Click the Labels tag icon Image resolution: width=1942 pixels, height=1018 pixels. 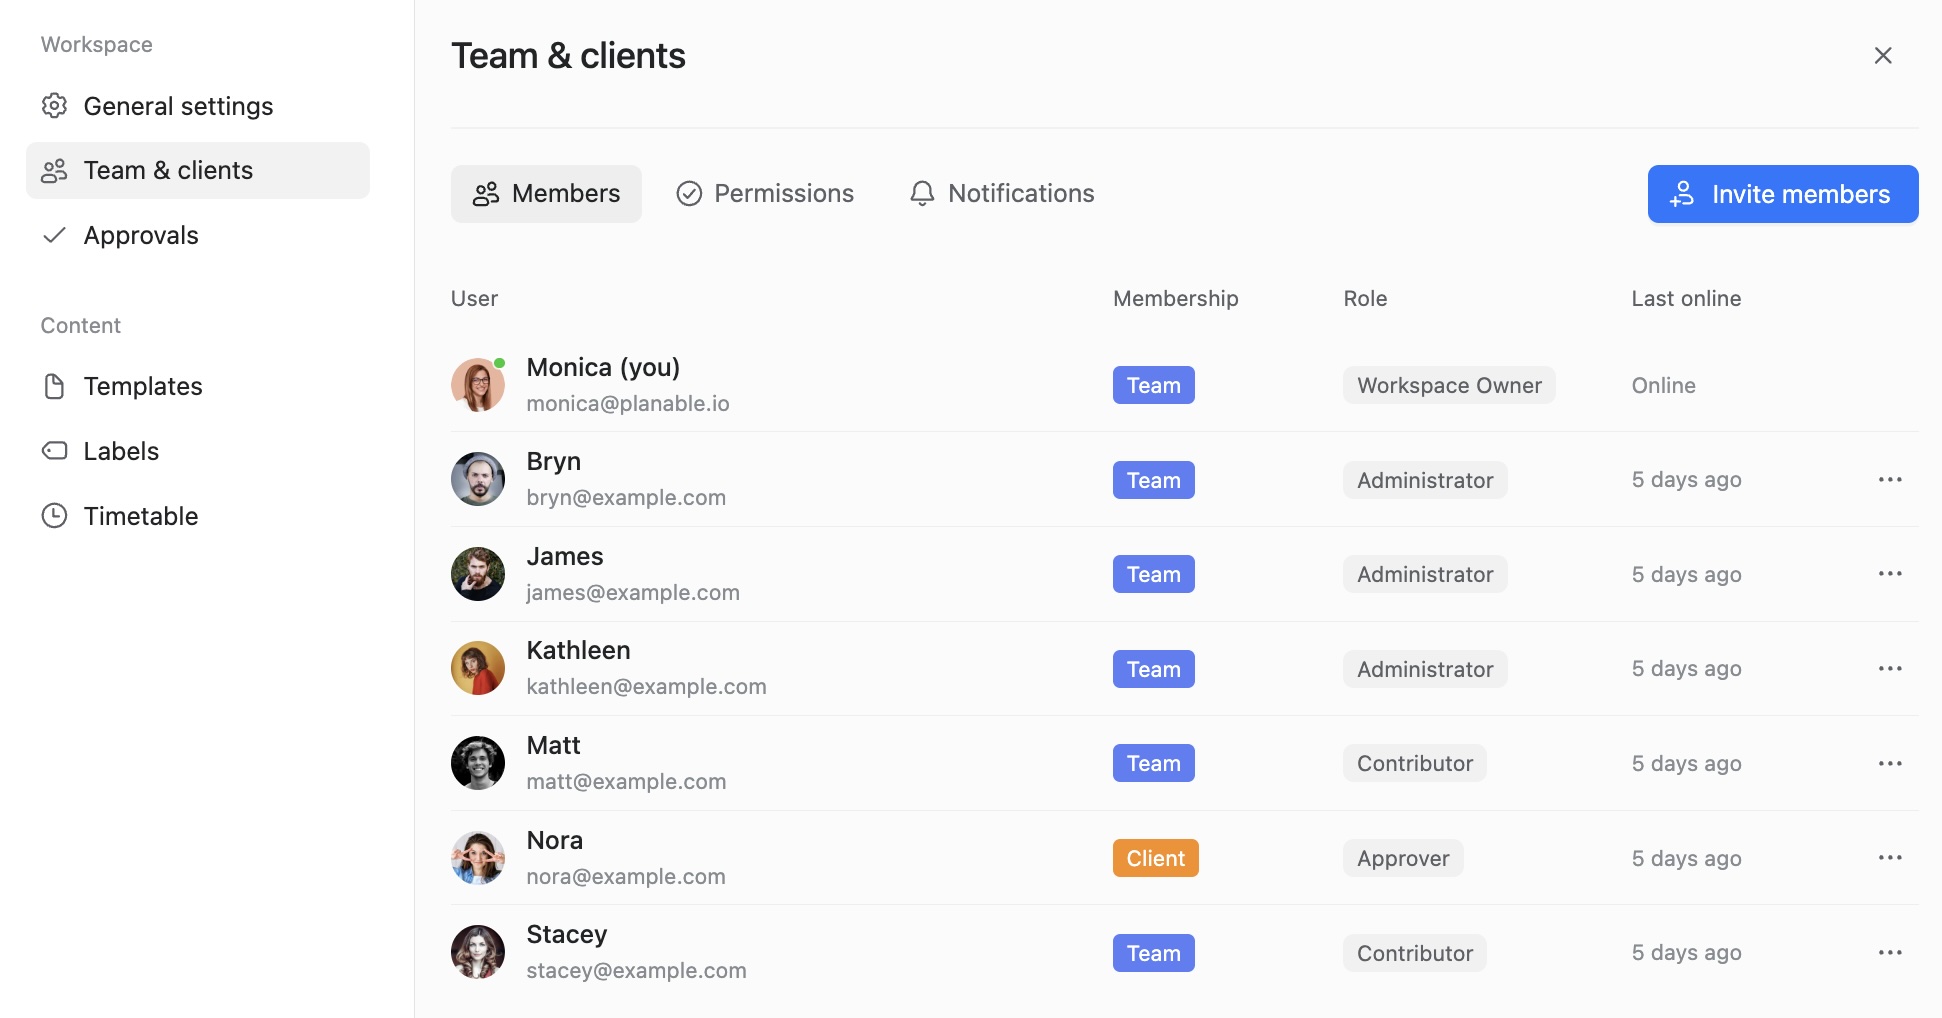click(x=54, y=451)
